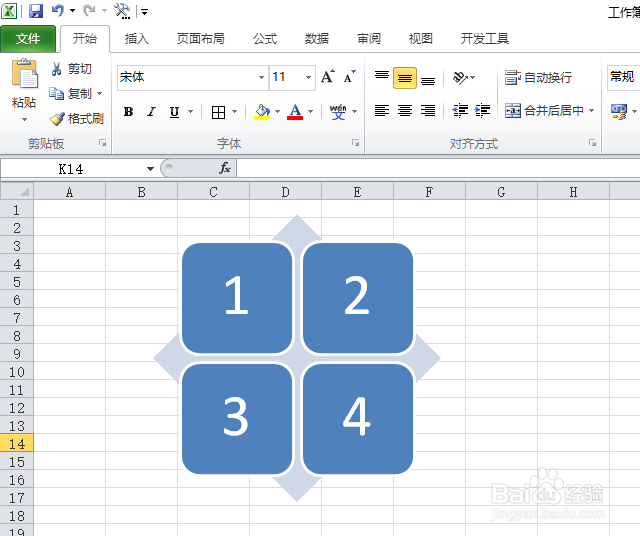Decrease indent icon in alignment group
The image size is (640, 536).
460,110
